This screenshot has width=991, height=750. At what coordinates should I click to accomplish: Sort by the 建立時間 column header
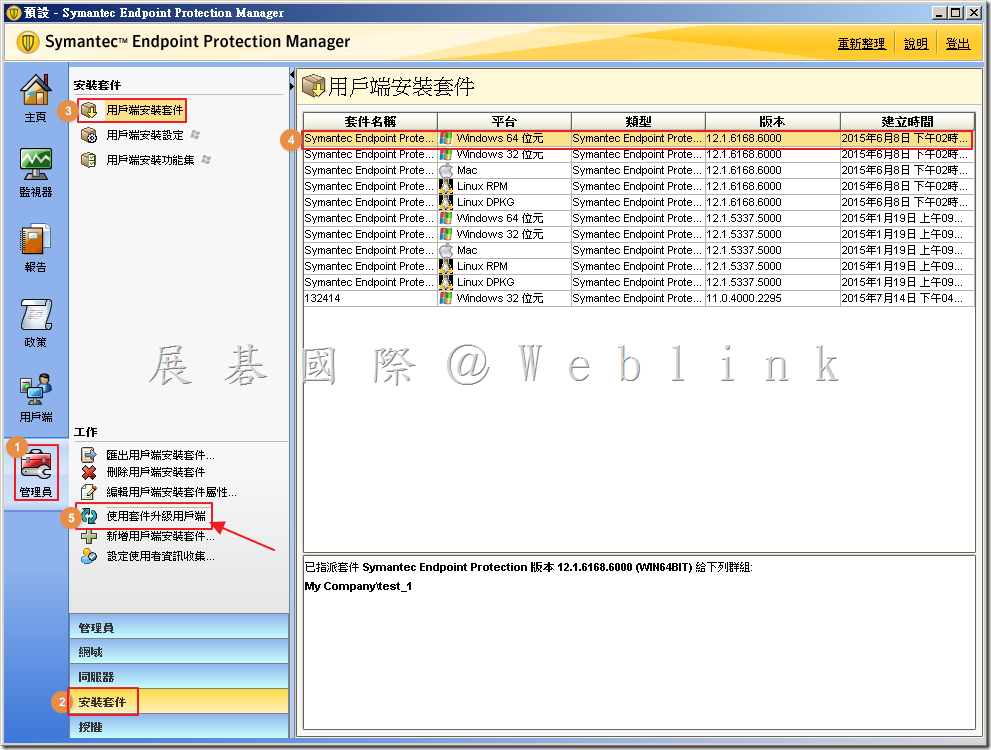click(906, 121)
